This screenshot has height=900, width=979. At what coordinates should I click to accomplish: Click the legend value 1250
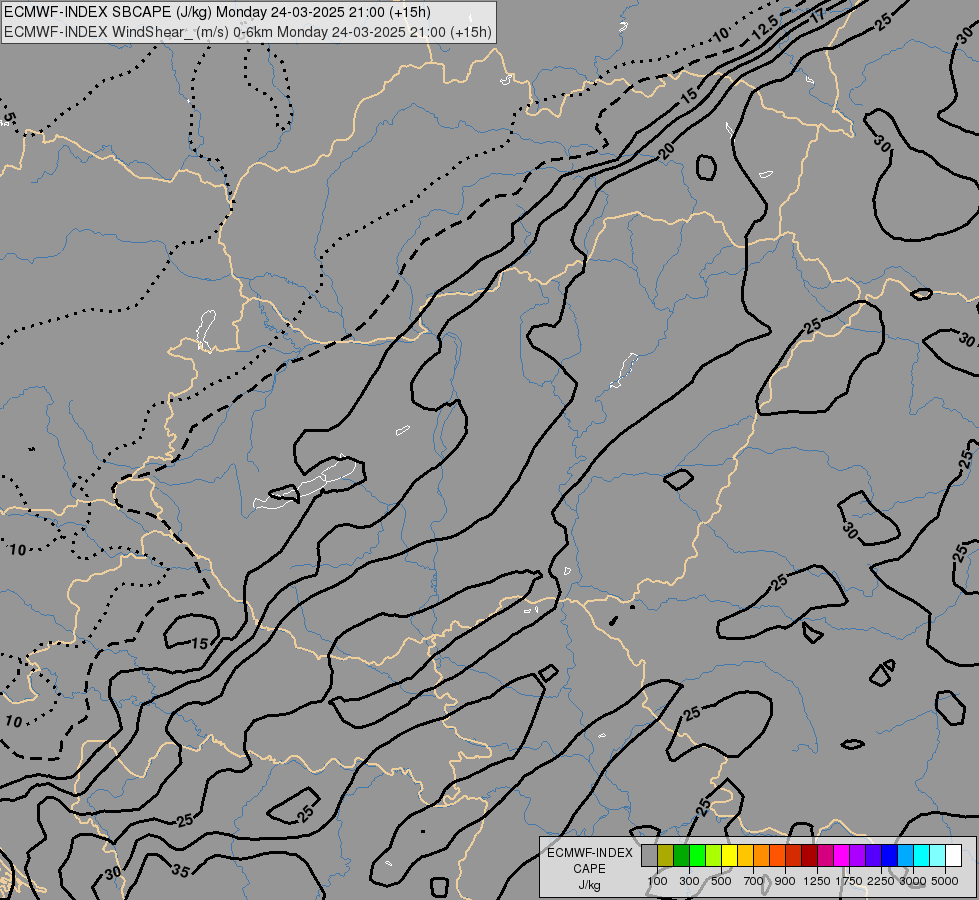click(x=817, y=881)
